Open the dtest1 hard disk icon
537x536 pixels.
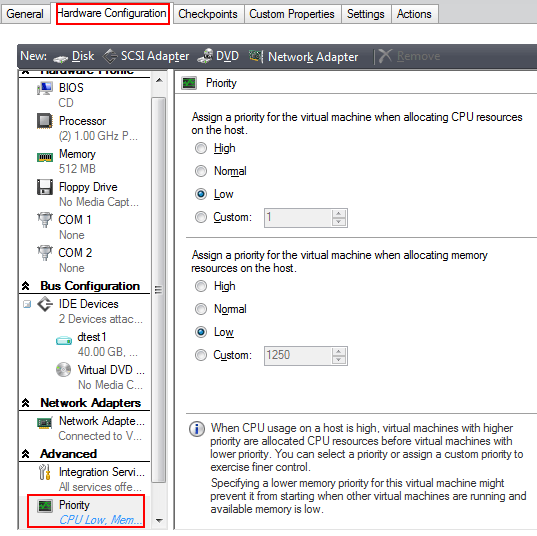[64, 340]
